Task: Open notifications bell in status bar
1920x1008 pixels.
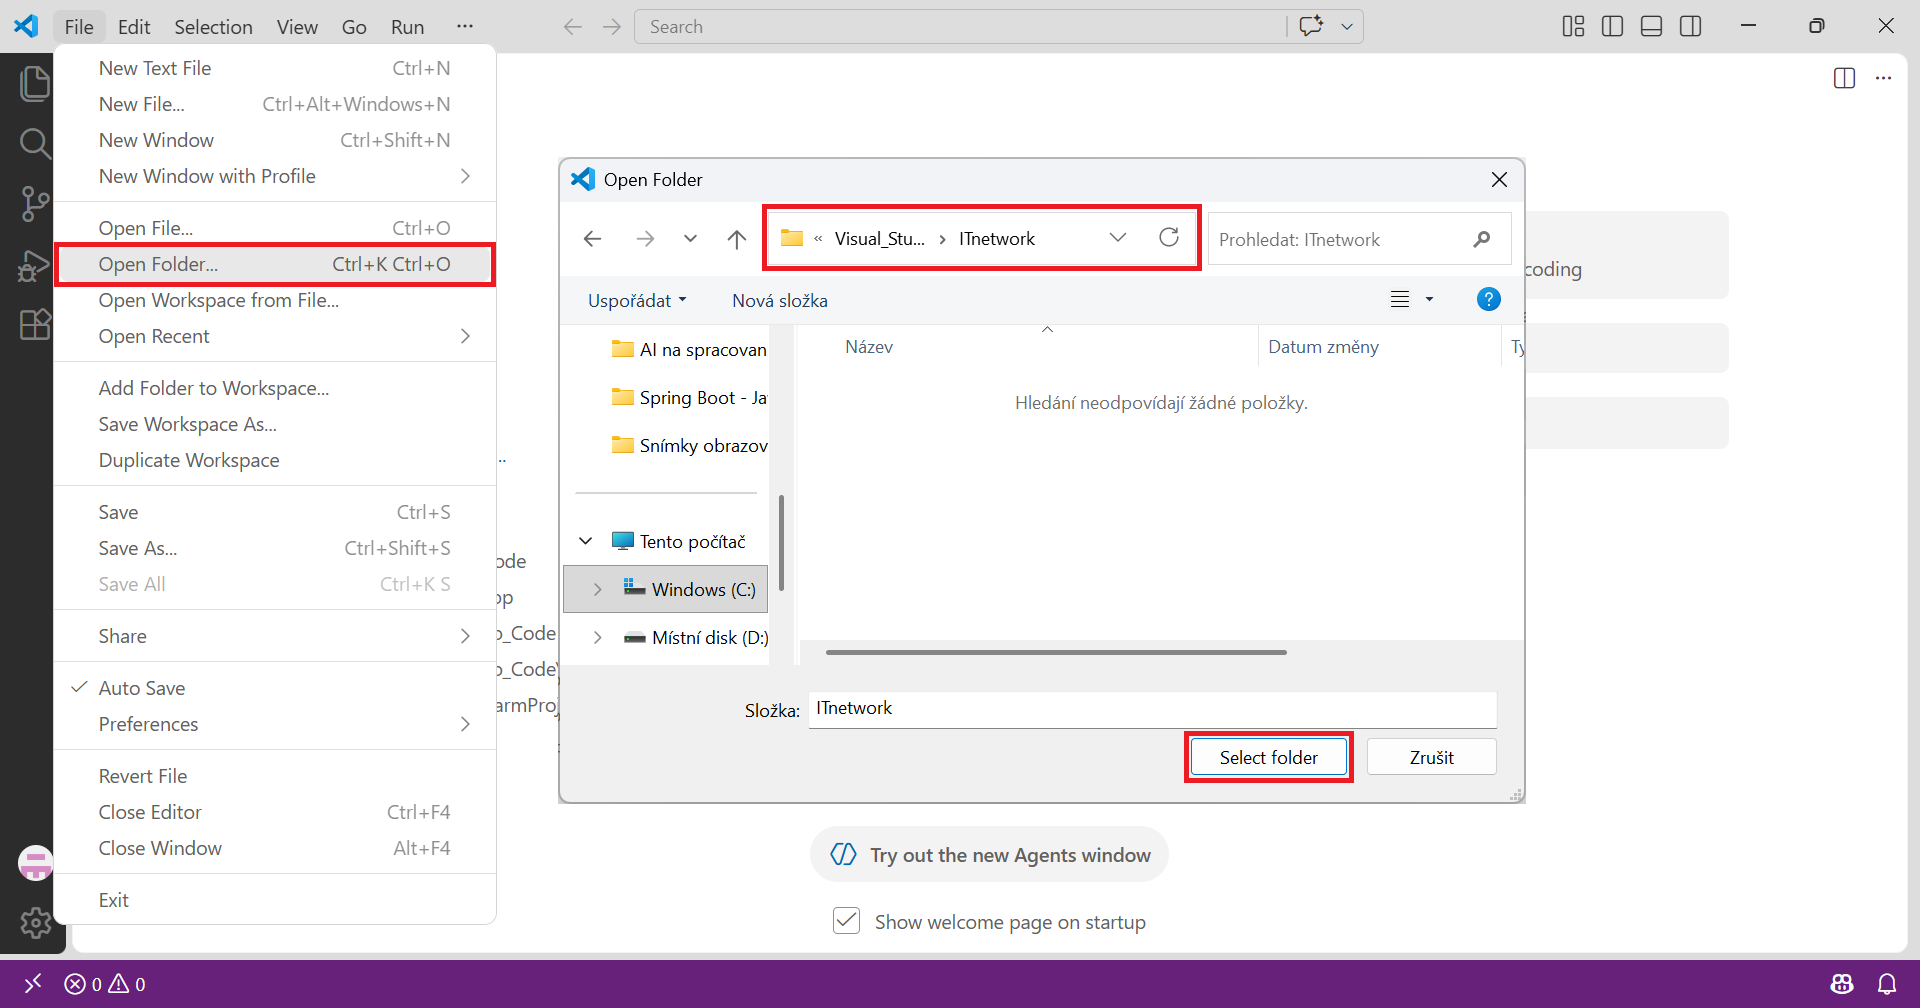Action: tap(1887, 984)
